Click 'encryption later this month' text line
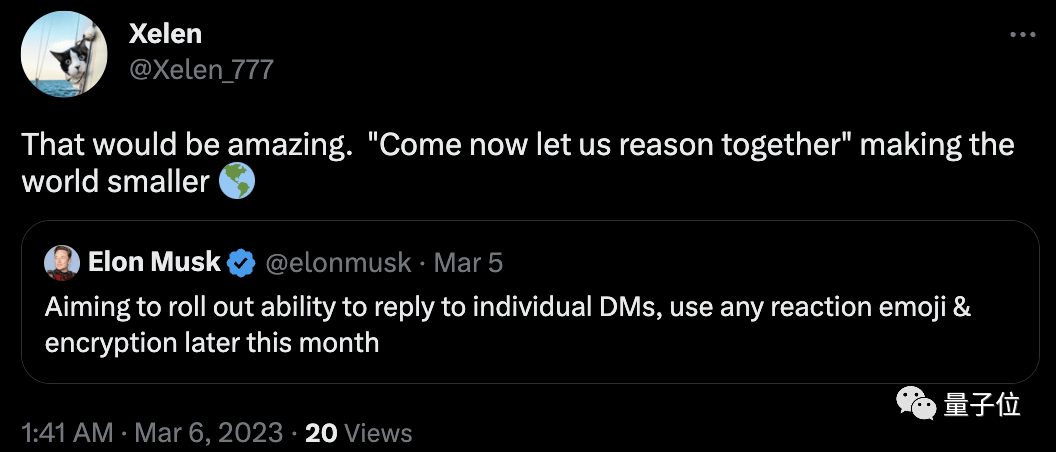 coord(212,343)
